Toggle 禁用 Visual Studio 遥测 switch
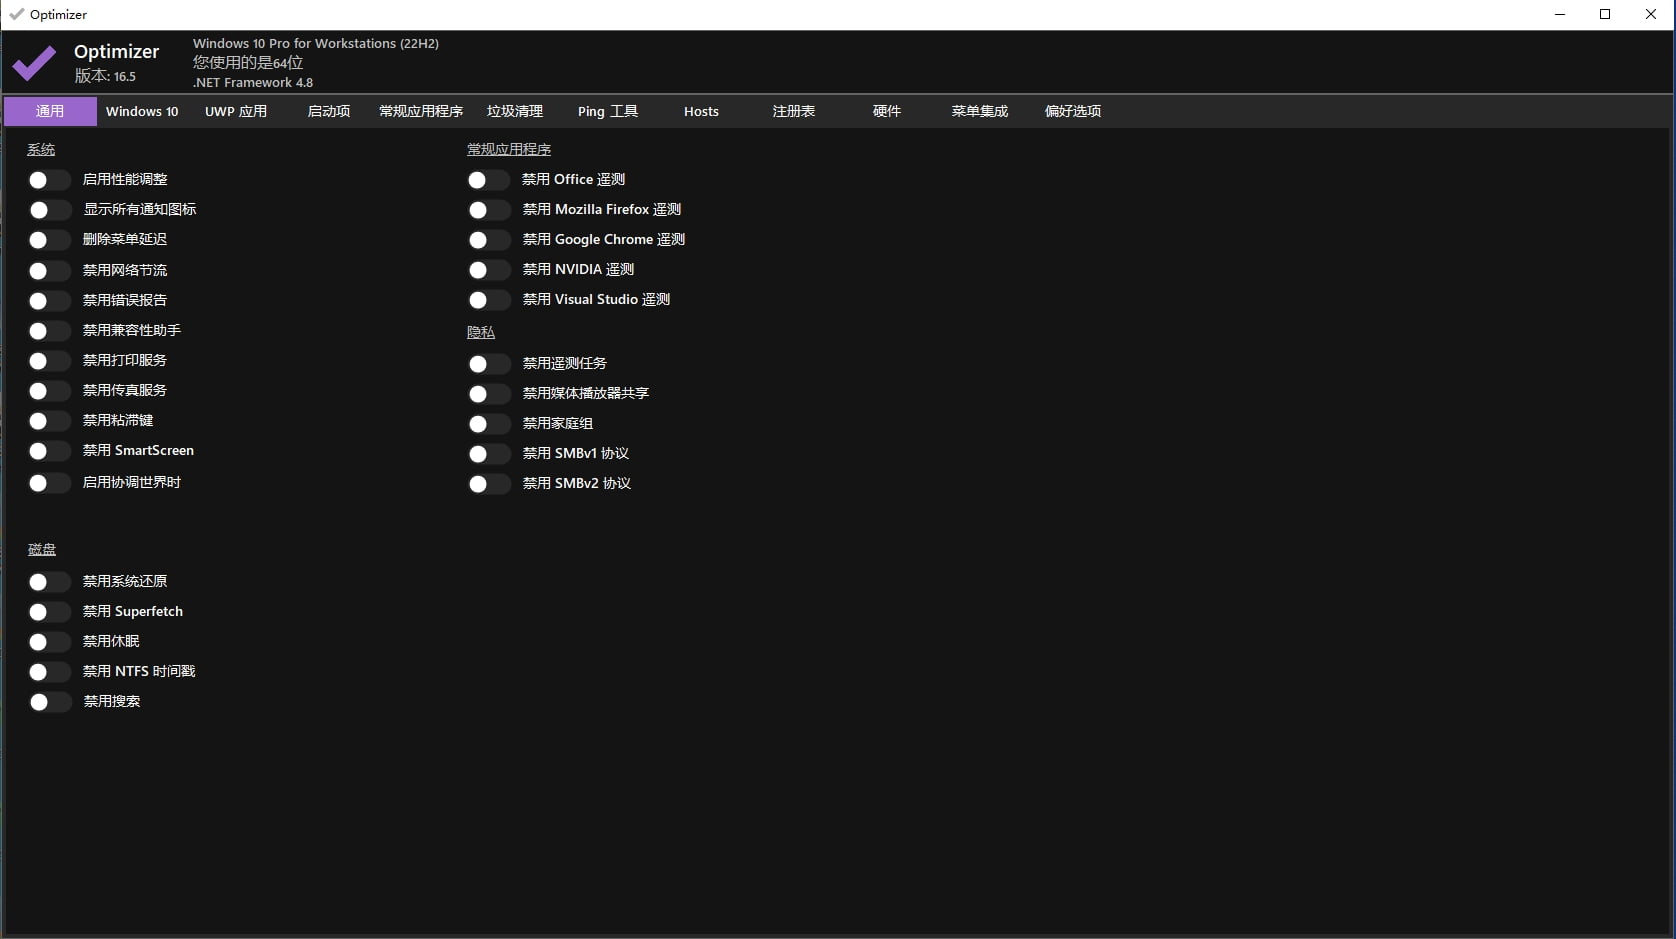Image resolution: width=1676 pixels, height=939 pixels. coord(488,300)
